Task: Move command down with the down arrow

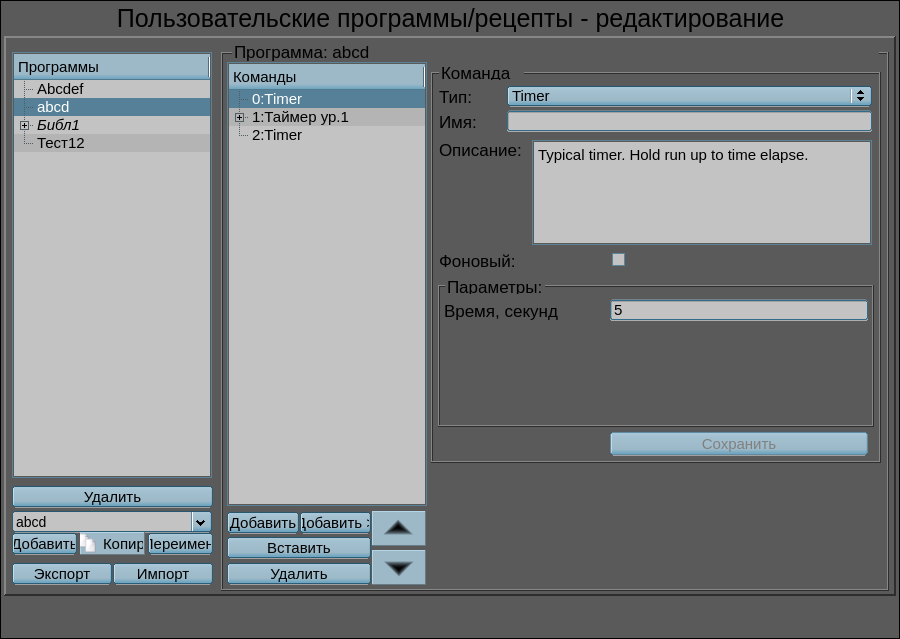Action: [x=398, y=567]
